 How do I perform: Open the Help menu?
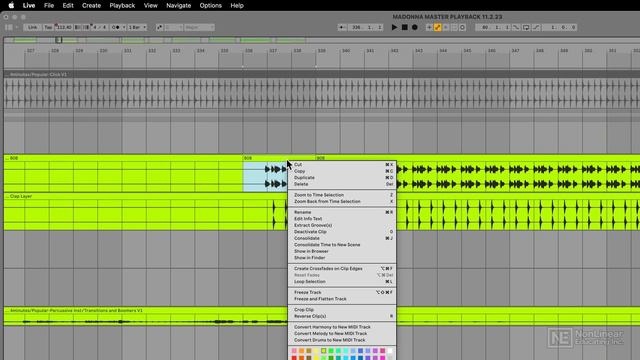[x=237, y=5]
